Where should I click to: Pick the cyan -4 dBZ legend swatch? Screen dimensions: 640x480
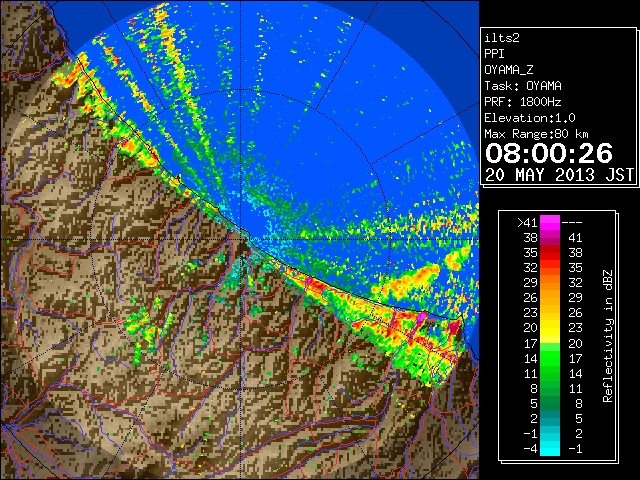[x=550, y=448]
